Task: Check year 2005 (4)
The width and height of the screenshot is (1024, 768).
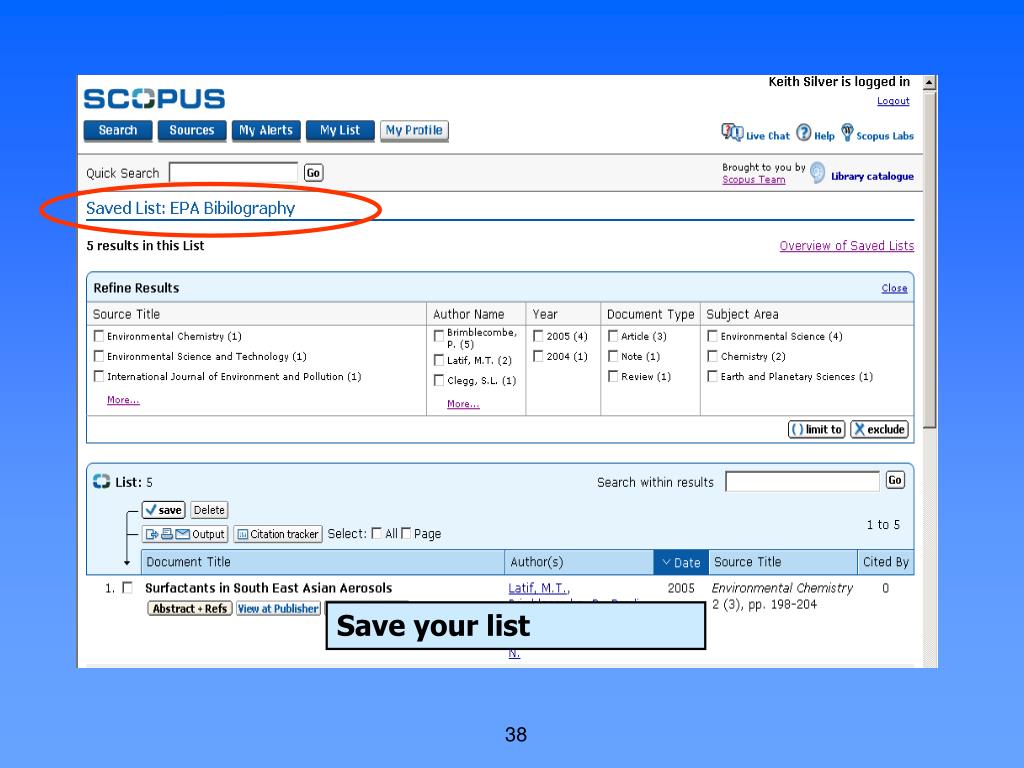Action: pyautogui.click(x=538, y=336)
